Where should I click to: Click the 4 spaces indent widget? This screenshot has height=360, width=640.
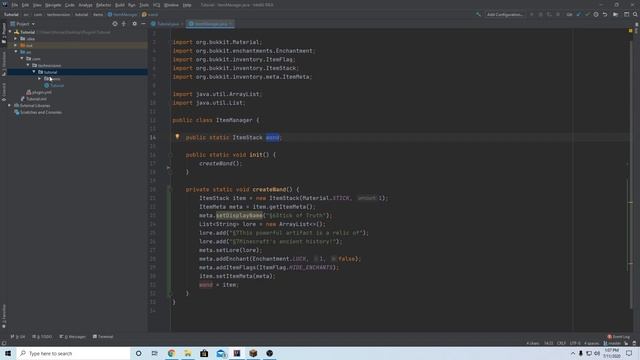pyautogui.click(x=591, y=343)
